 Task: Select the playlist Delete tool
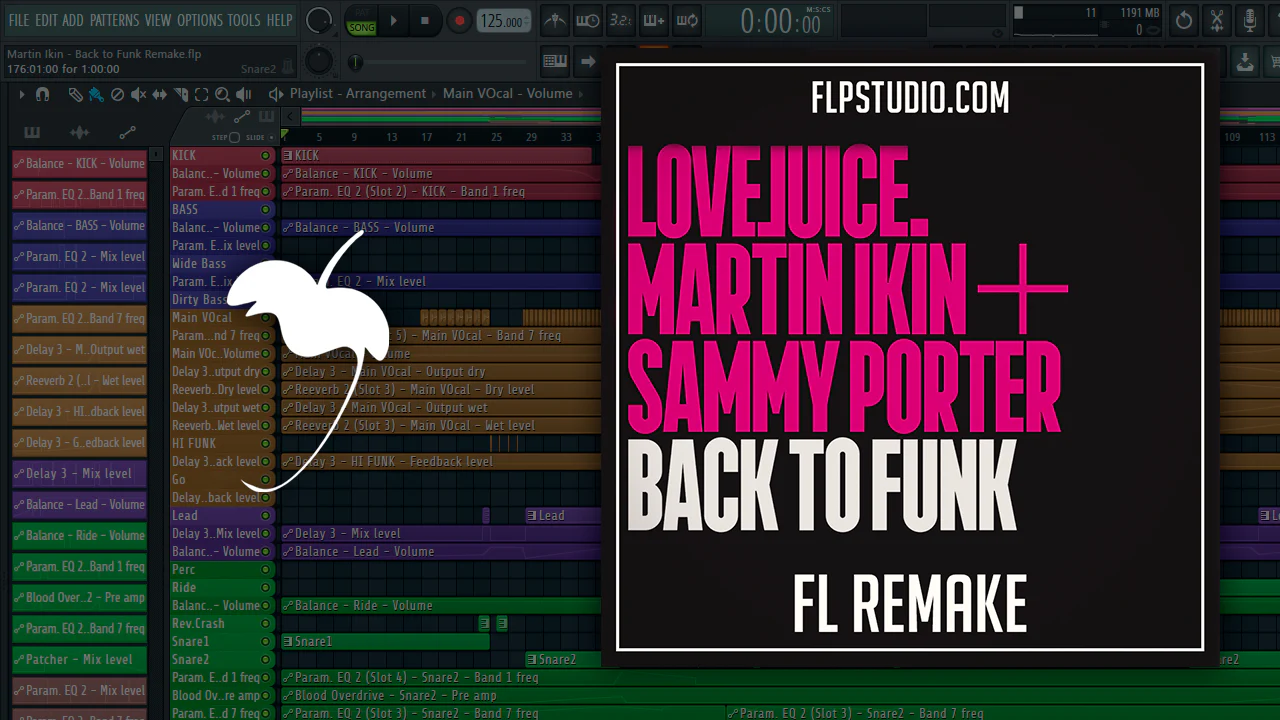coord(117,94)
